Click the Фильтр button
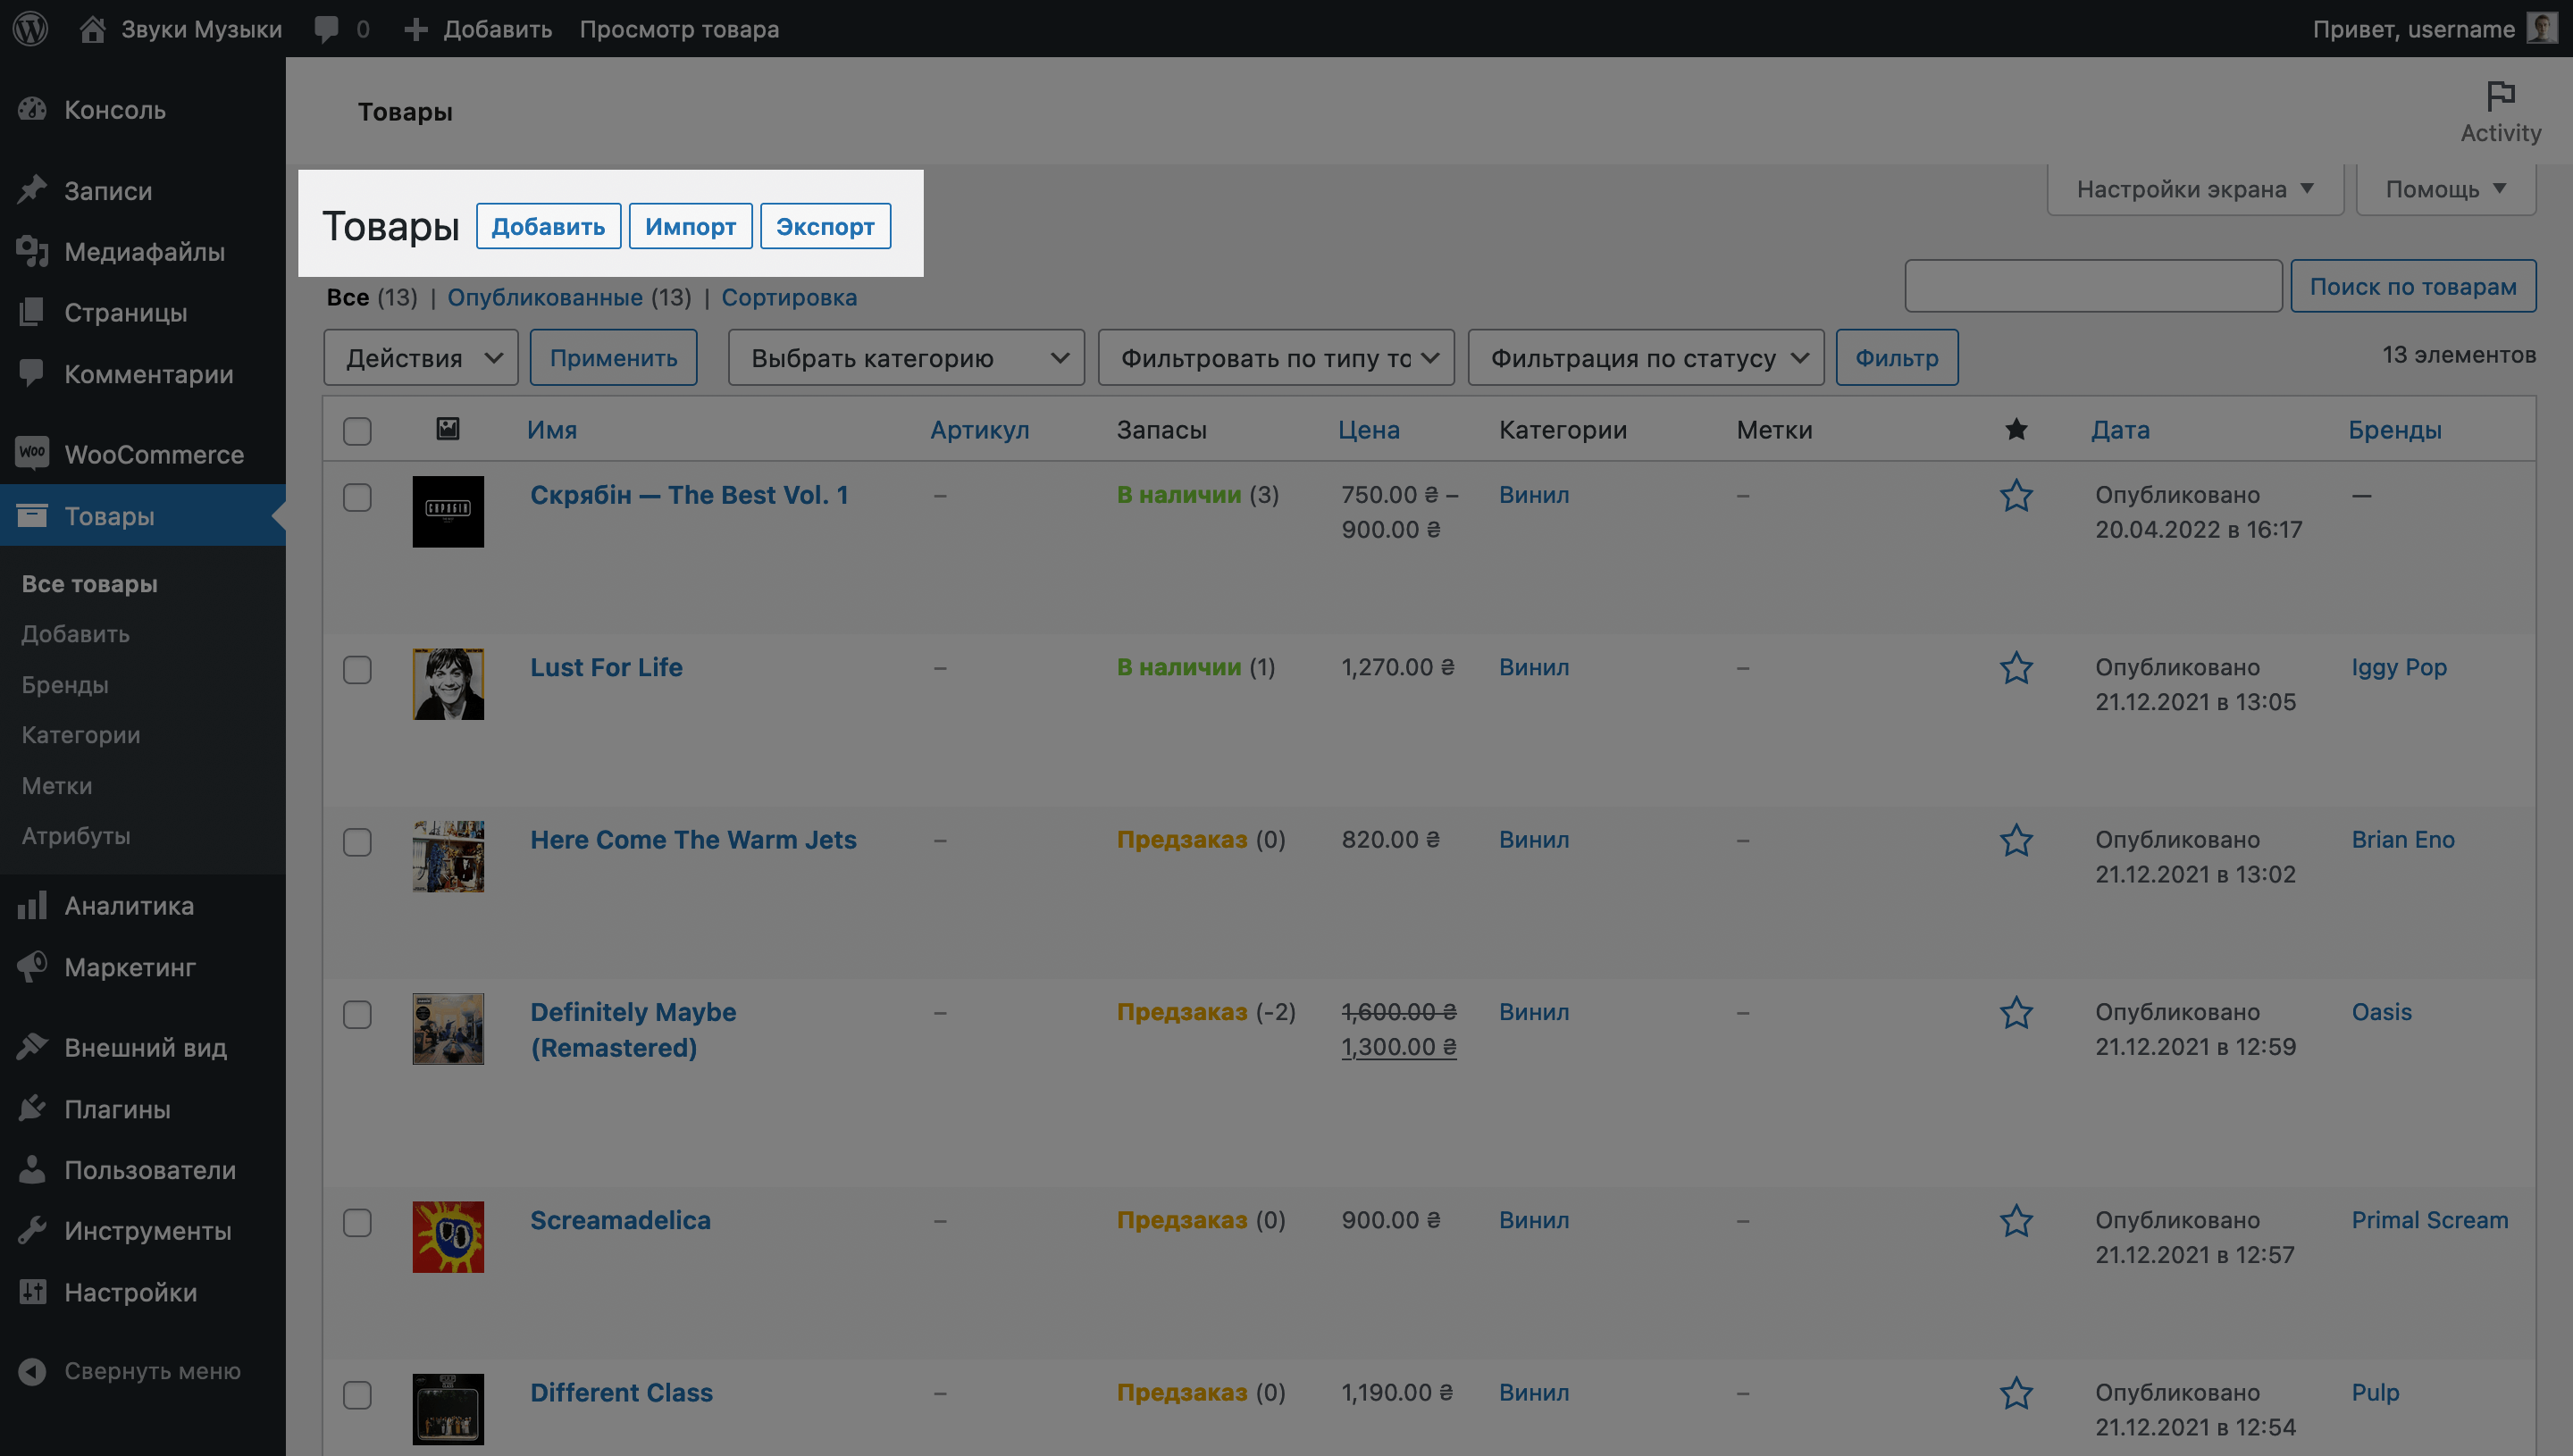 click(1897, 358)
